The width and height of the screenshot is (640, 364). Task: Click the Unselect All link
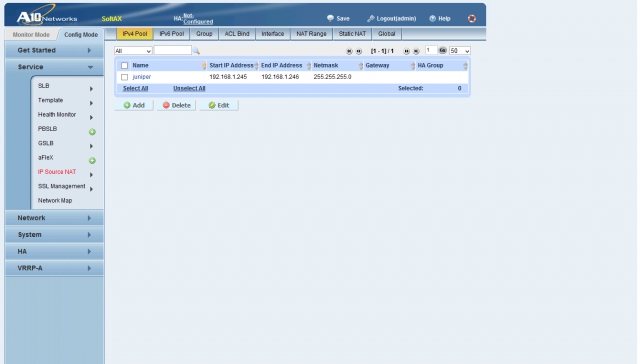point(189,89)
